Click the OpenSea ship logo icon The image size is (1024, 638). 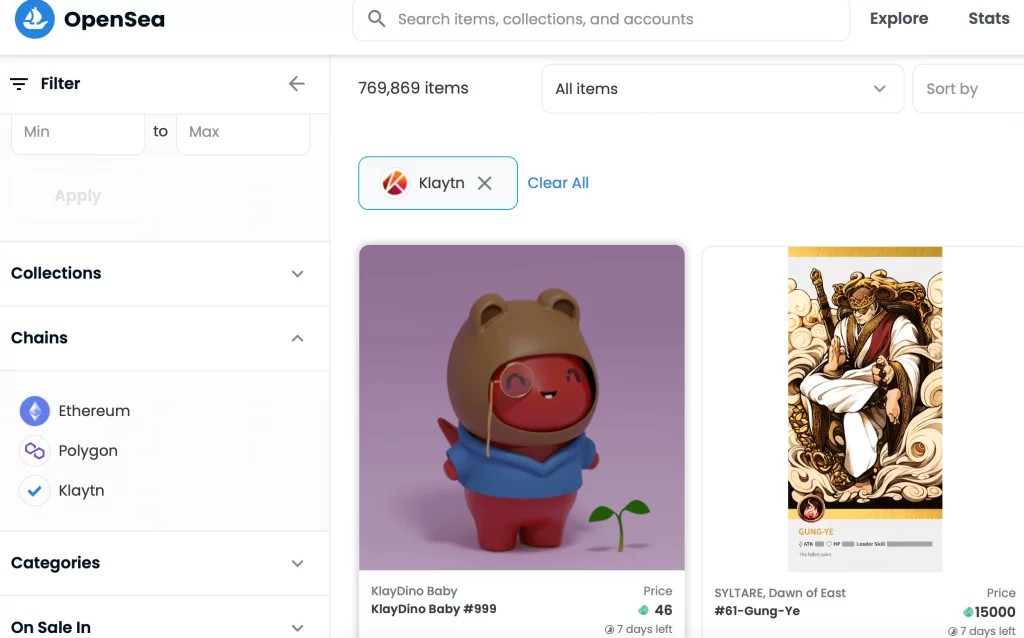[x=35, y=19]
